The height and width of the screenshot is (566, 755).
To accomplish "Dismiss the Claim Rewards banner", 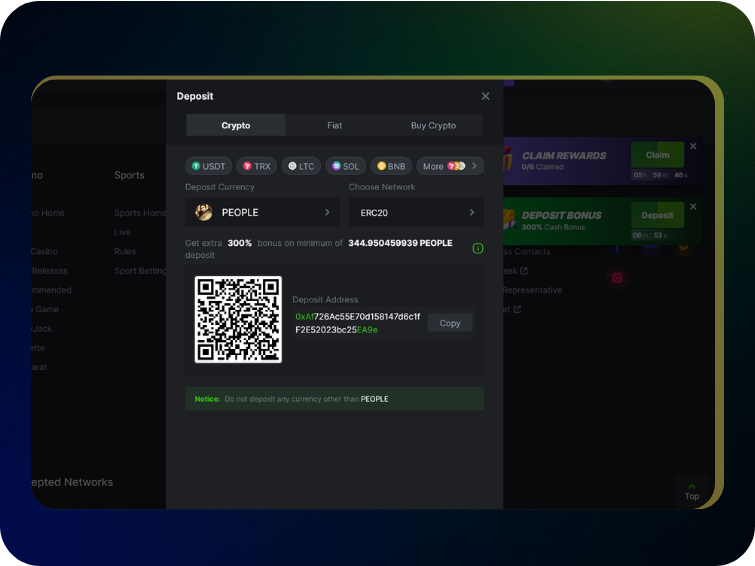I will pos(693,146).
